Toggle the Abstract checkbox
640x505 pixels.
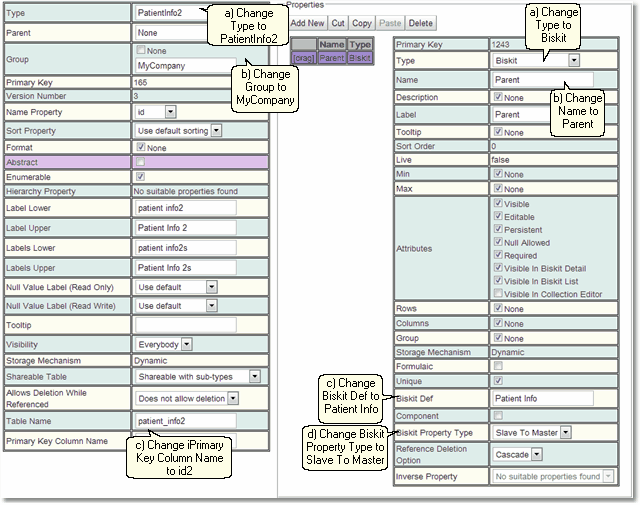click(140, 162)
